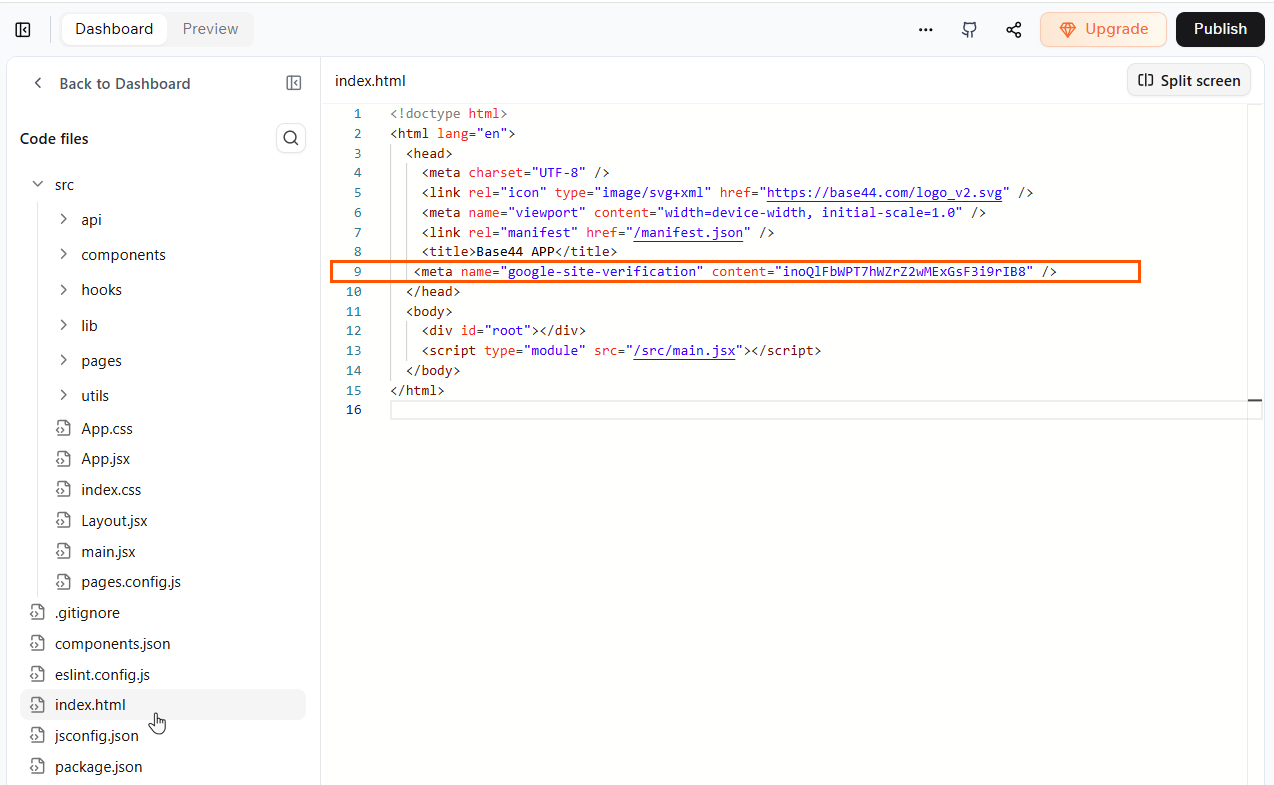This screenshot has width=1274, height=785.
Task: Open the three-dot more options menu
Action: (926, 30)
